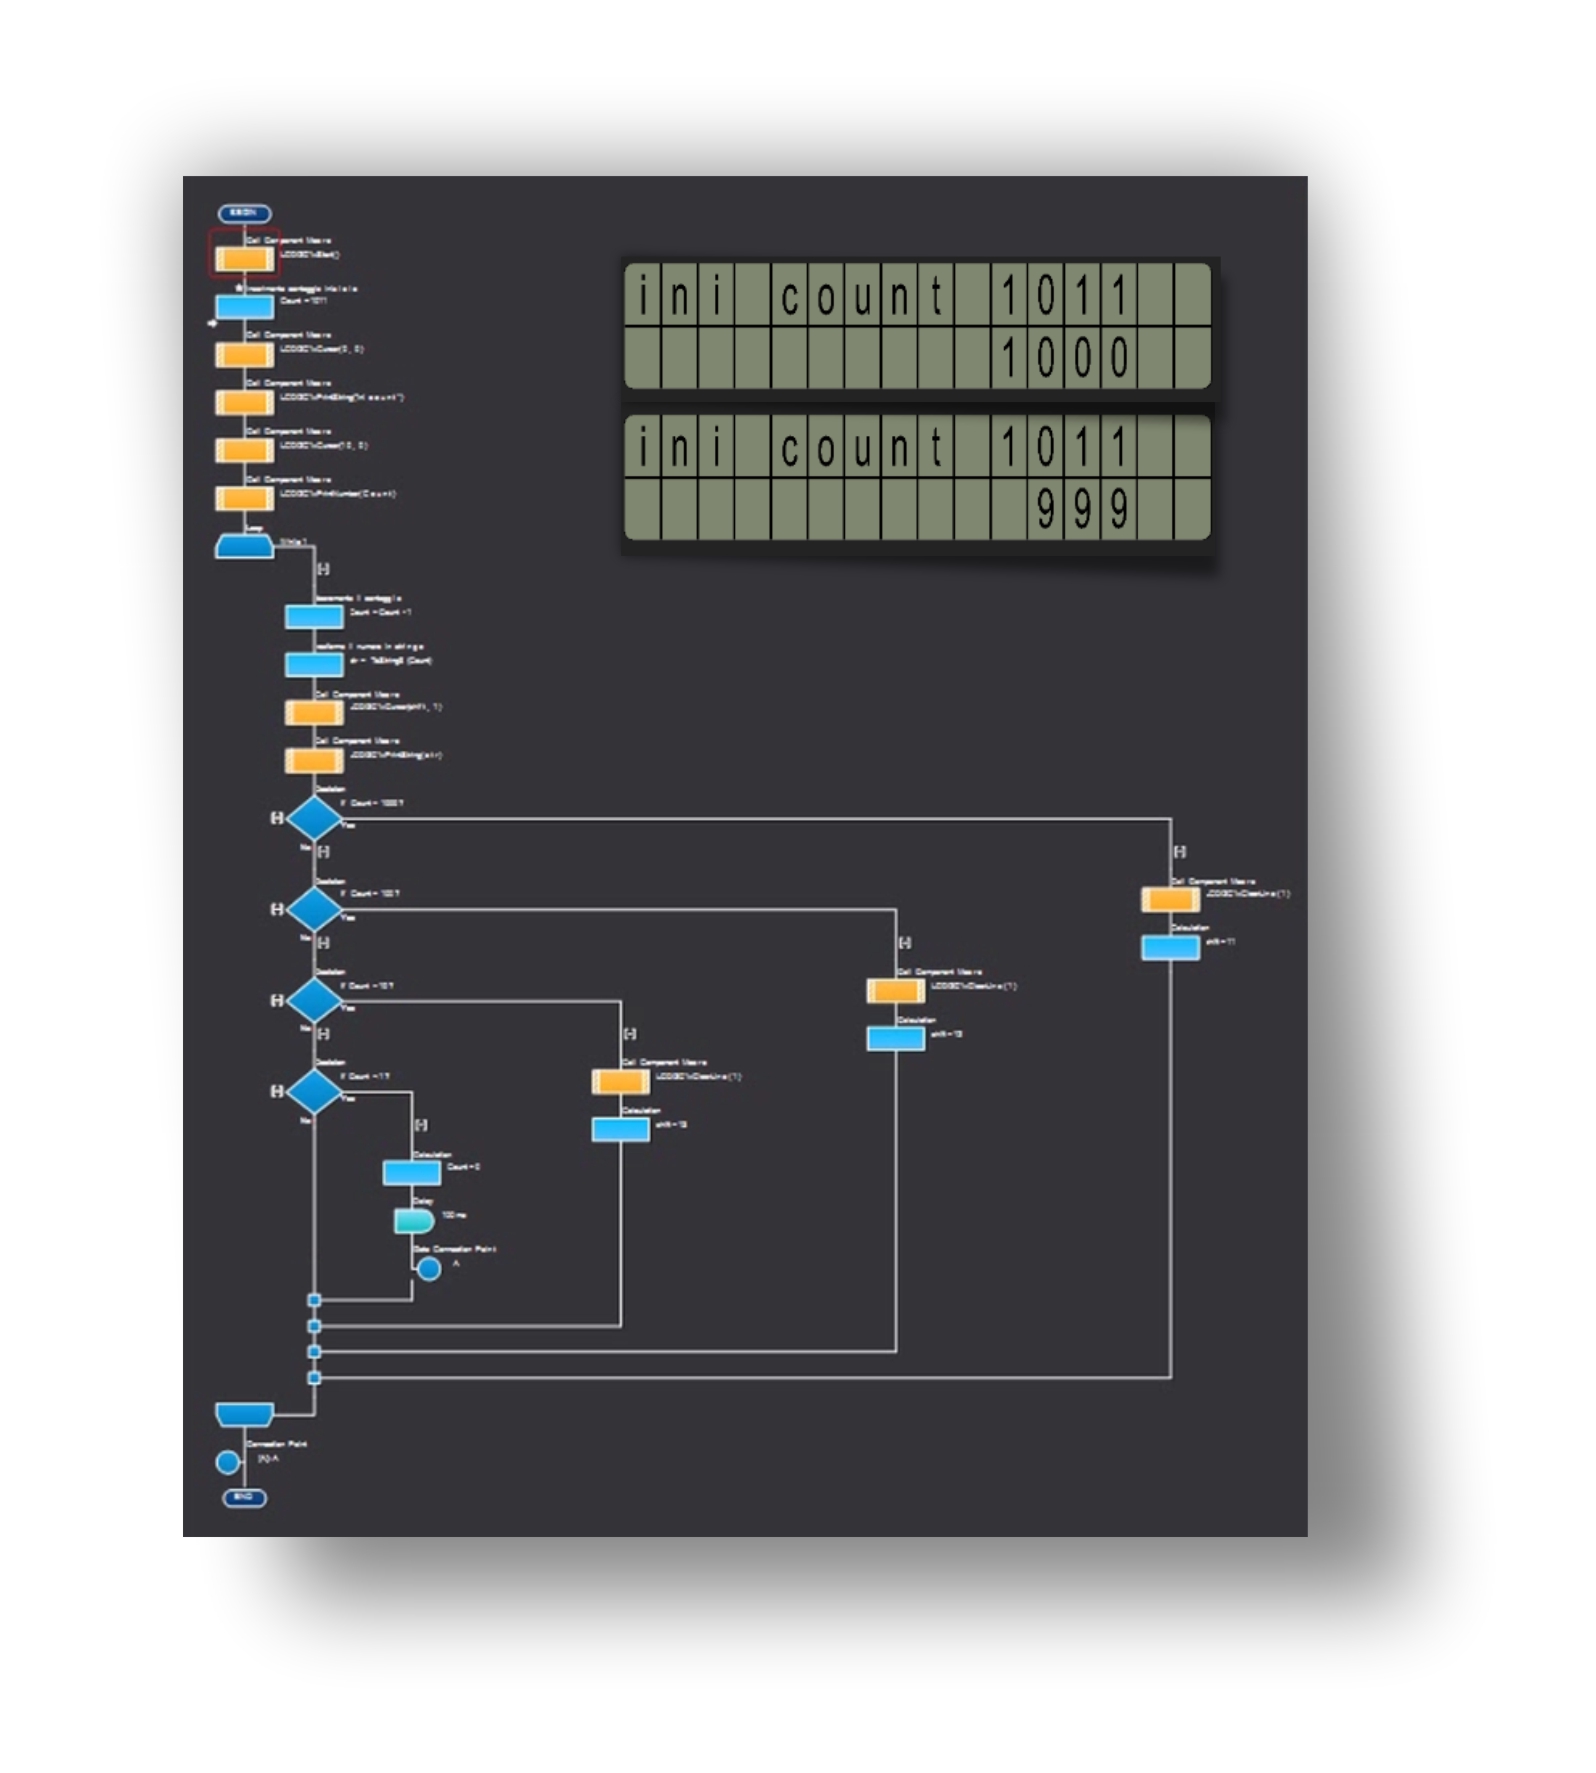This screenshot has height=1773, width=1596.
Task: Select ClearLine macro in Count = 1000 branch
Action: [x=1171, y=900]
